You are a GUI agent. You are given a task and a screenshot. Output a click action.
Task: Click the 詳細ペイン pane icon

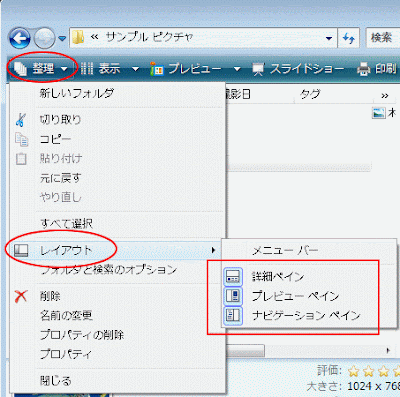pos(233,277)
